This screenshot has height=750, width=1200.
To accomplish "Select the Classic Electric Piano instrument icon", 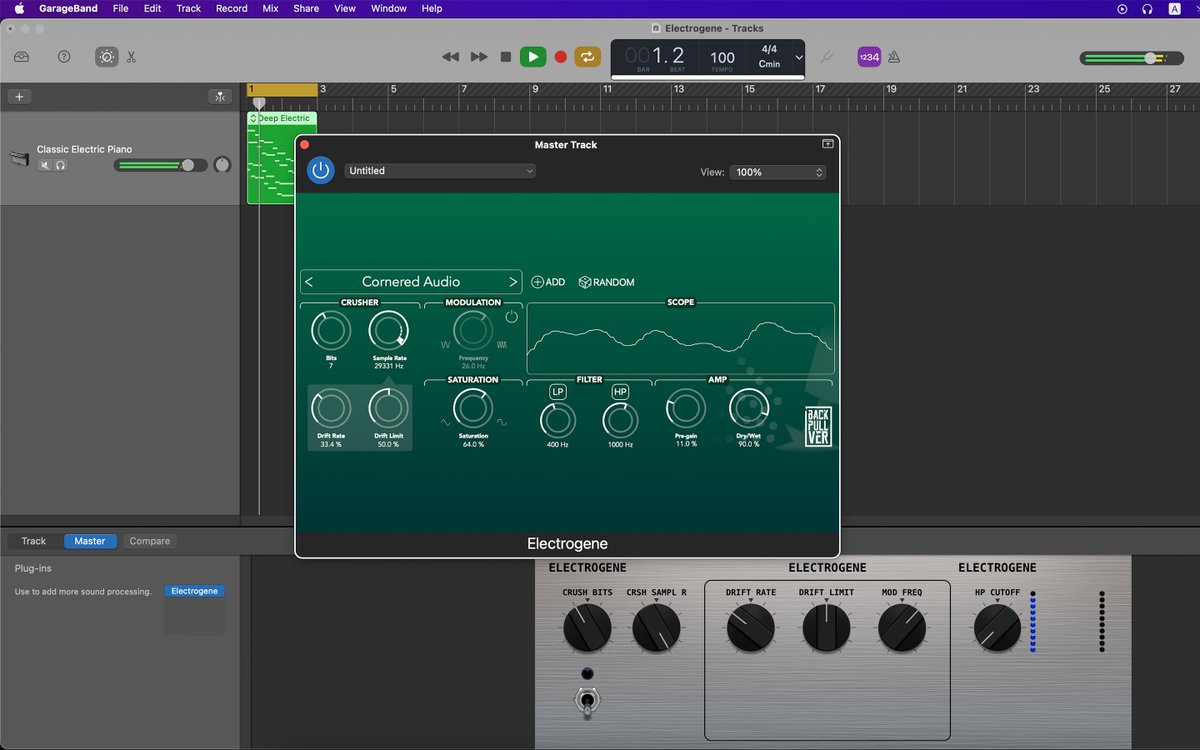I will [x=20, y=158].
